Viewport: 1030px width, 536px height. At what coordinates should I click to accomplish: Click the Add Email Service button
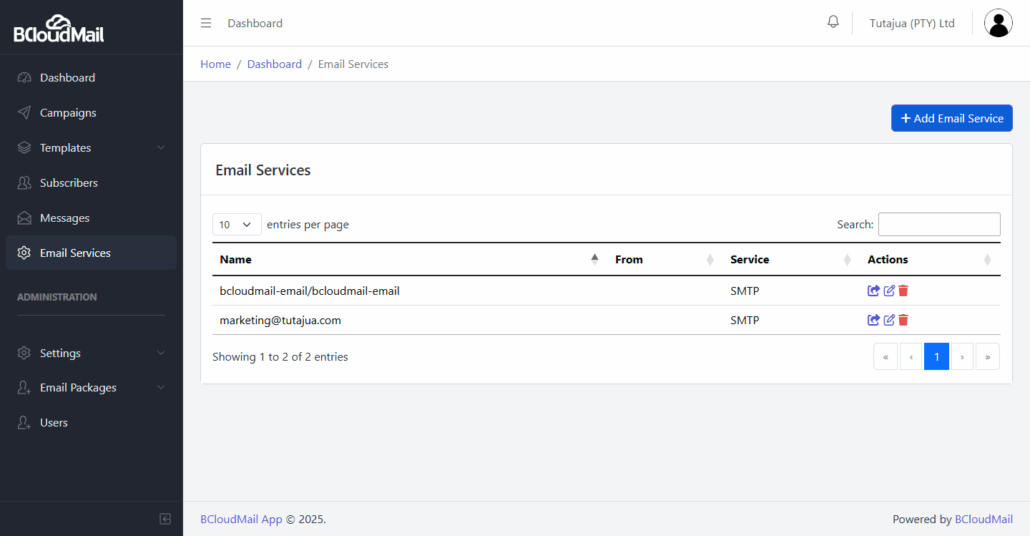click(951, 118)
